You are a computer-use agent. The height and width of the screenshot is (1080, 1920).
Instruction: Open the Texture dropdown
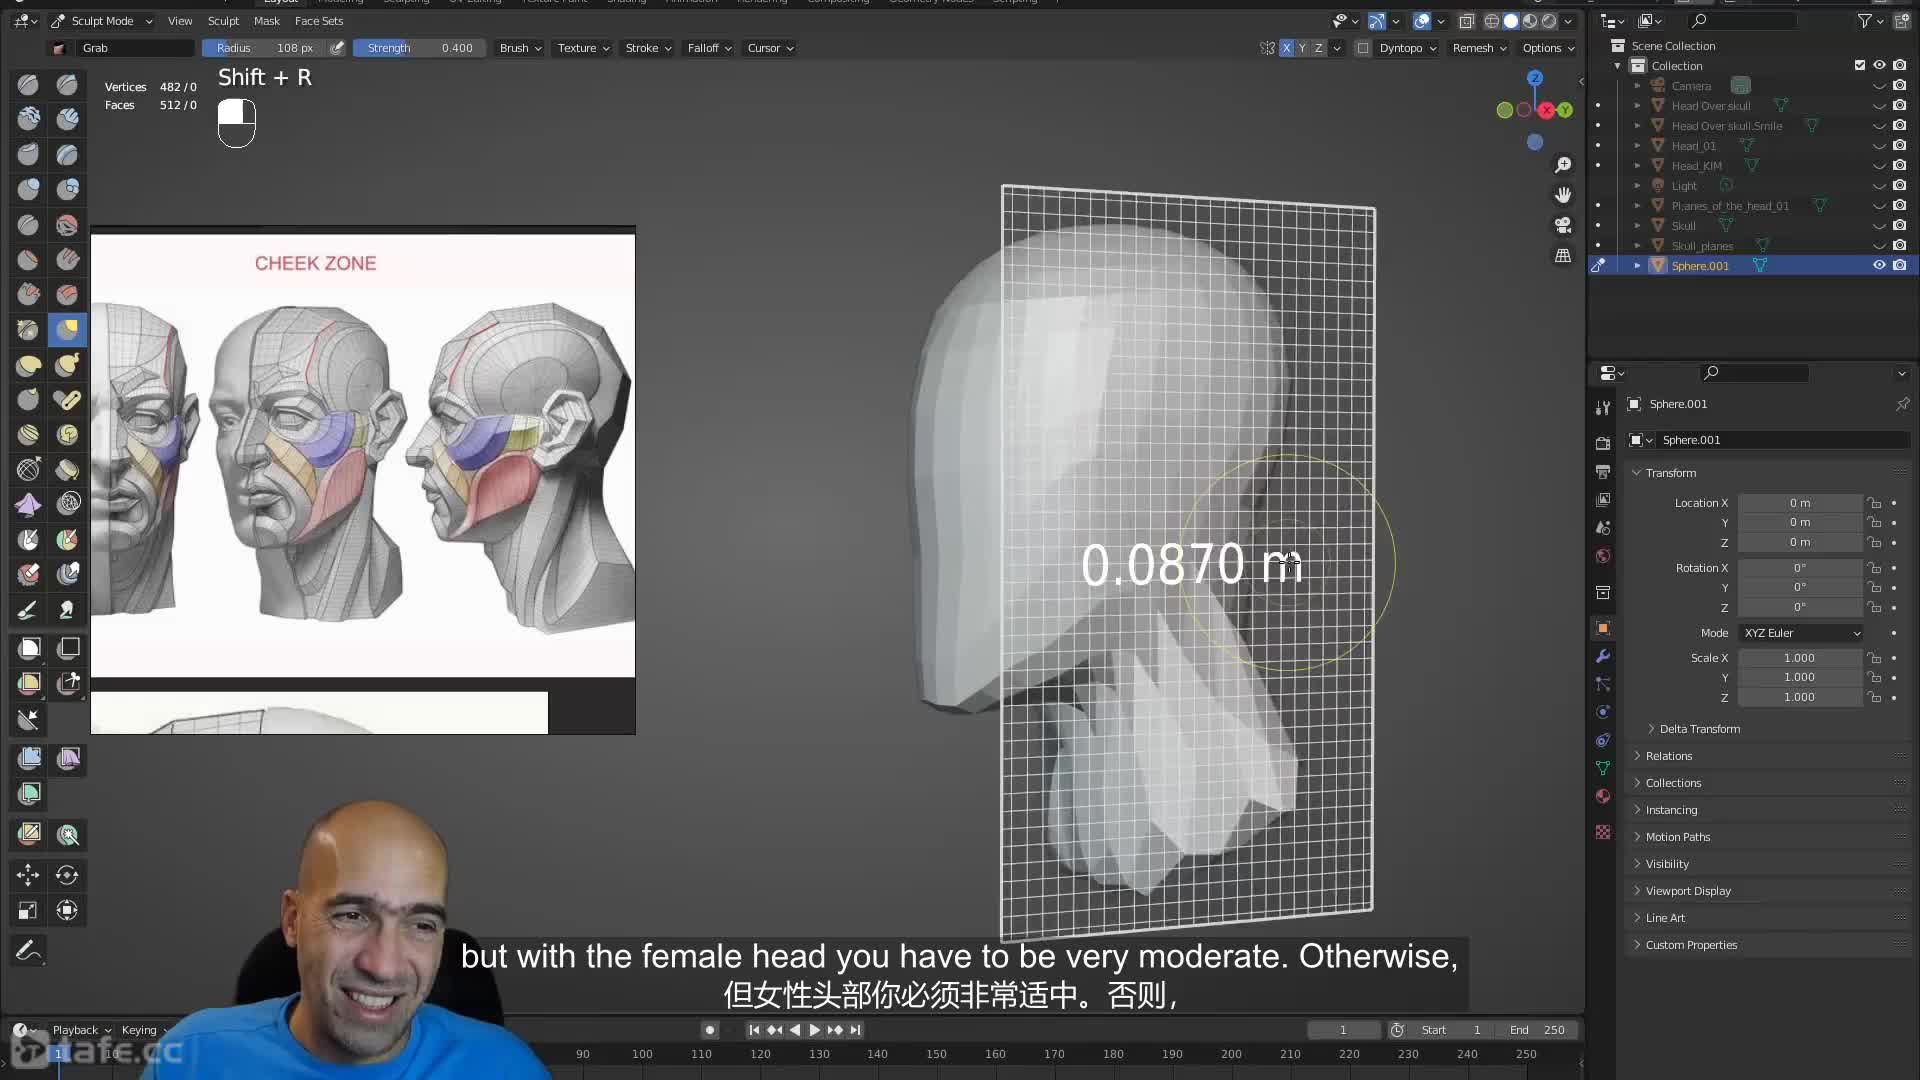click(583, 48)
